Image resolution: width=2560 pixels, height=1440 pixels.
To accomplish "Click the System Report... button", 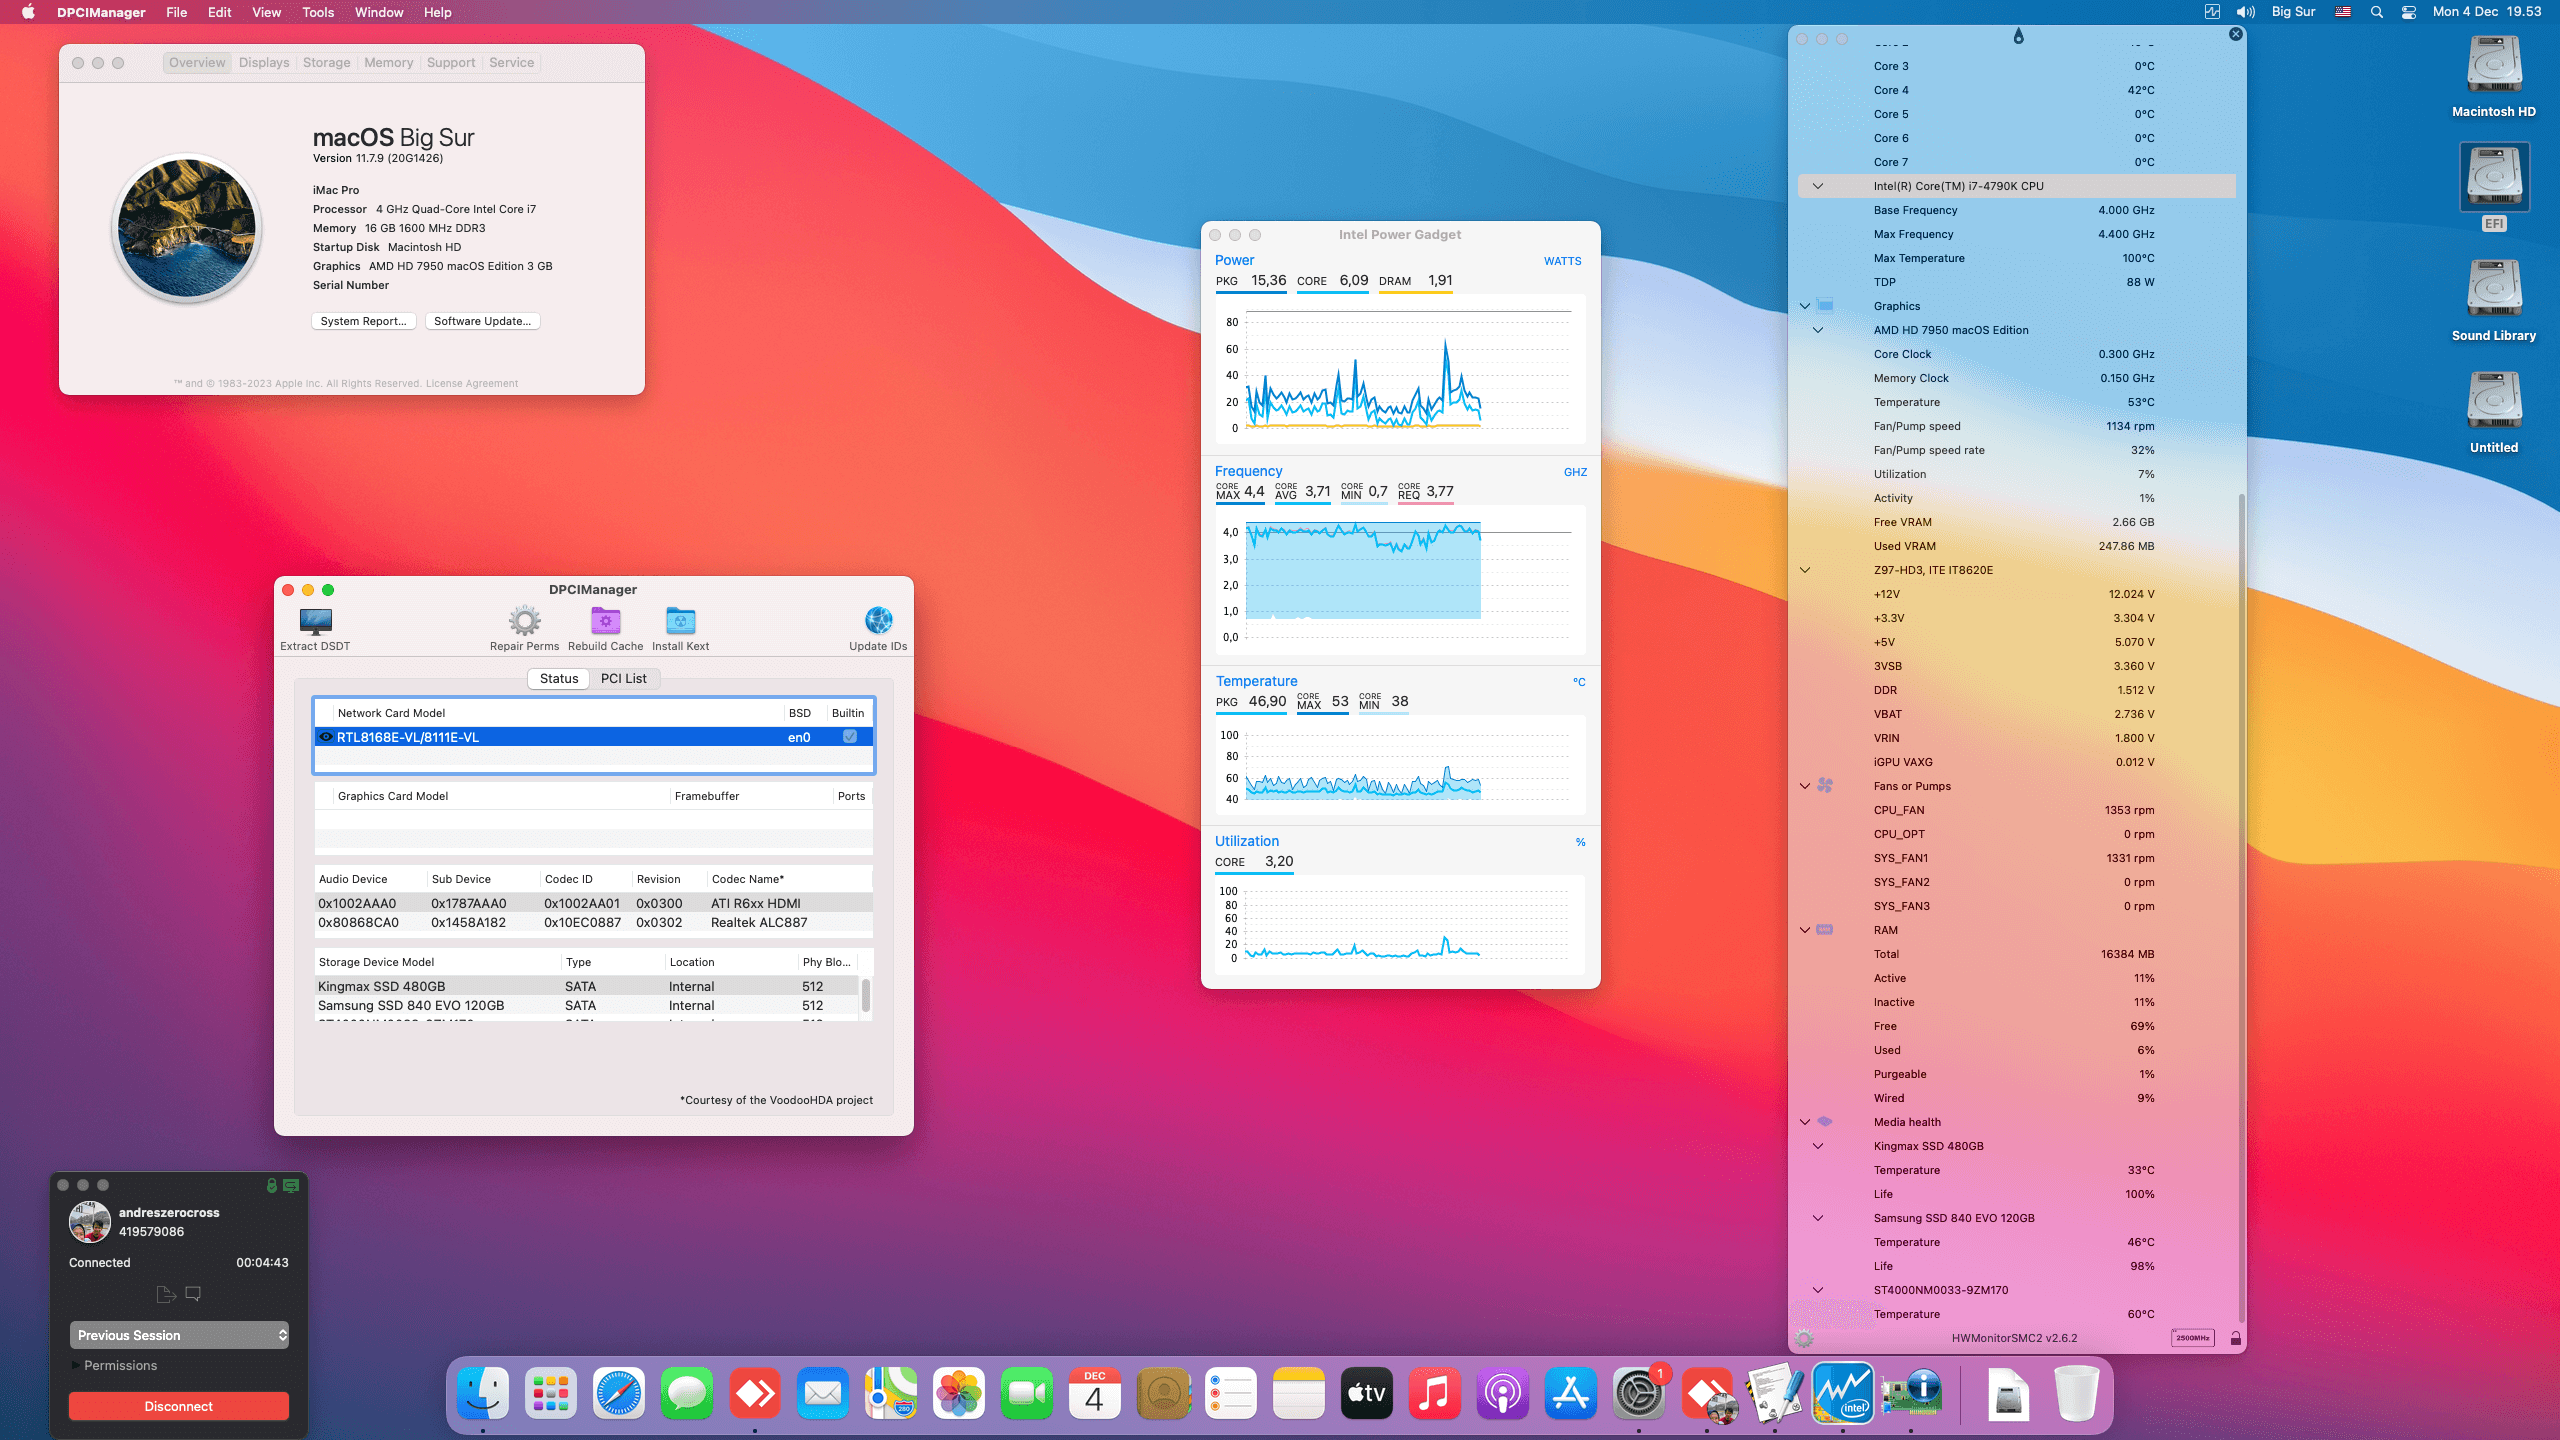I will pyautogui.click(x=363, y=321).
